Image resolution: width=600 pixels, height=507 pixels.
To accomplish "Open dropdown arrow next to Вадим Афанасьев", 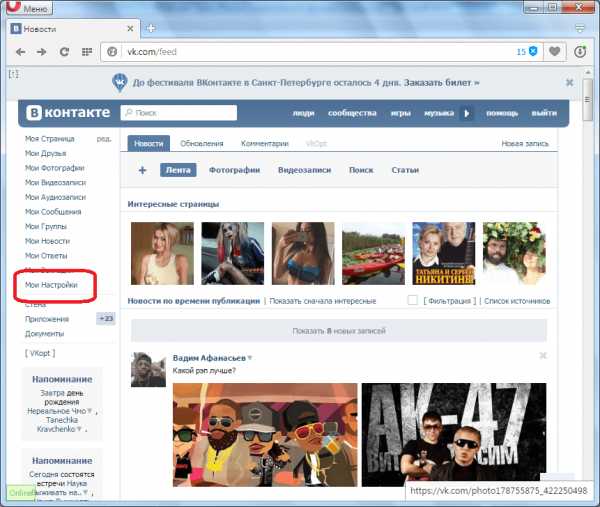I will tap(250, 358).
